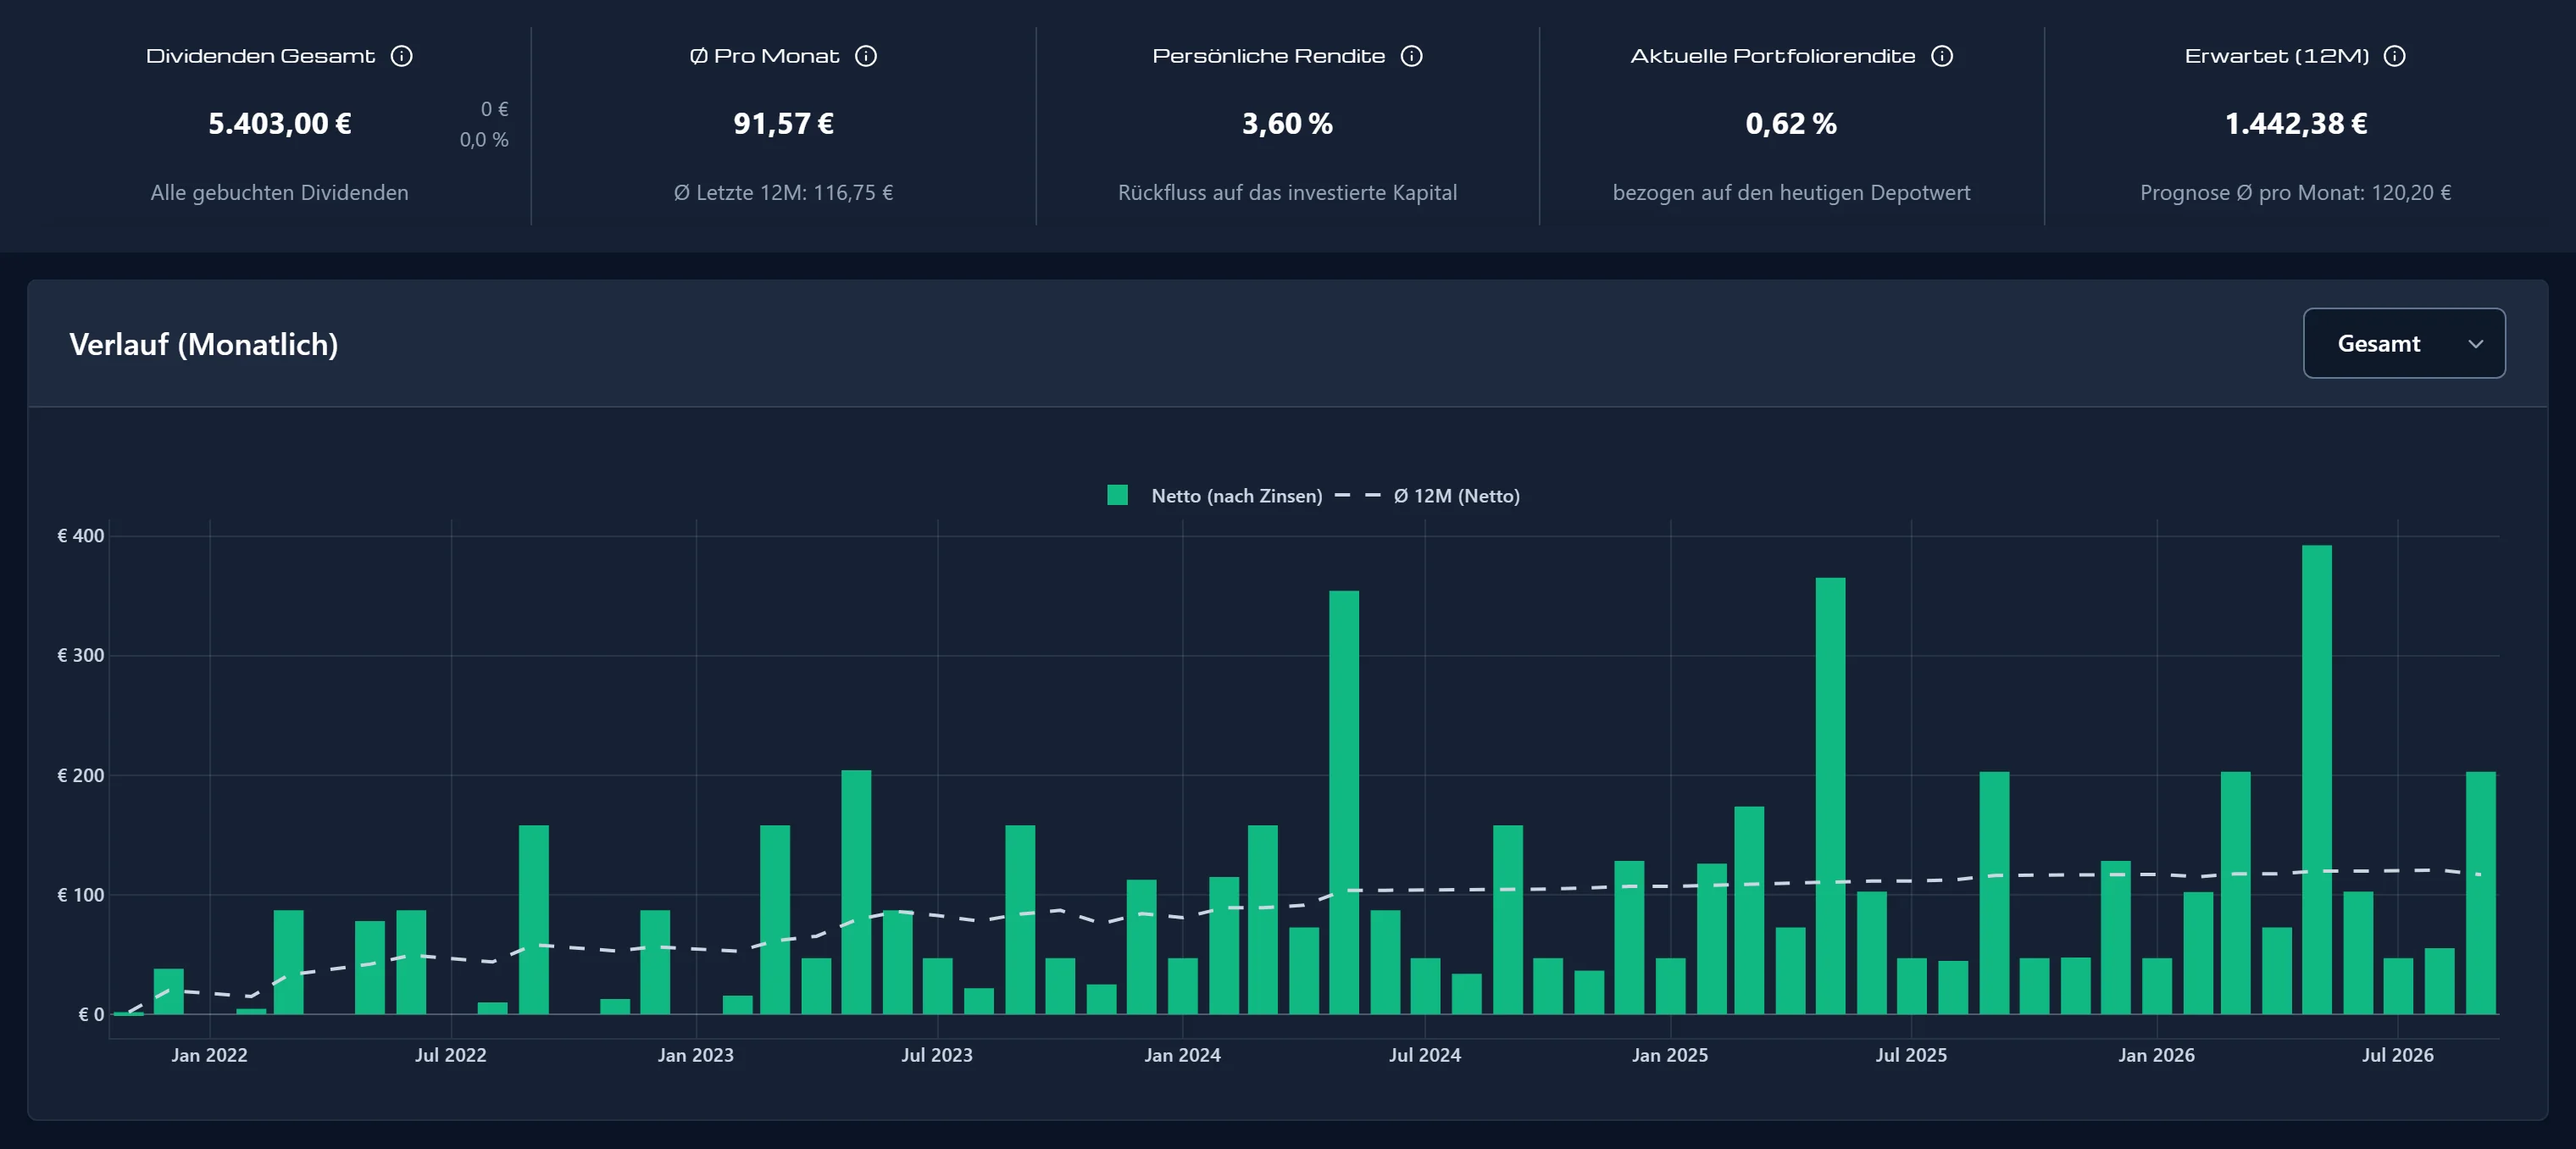The image size is (2576, 1149).
Task: Click info icon next to Dividenden Gesamt
Action: 401,56
